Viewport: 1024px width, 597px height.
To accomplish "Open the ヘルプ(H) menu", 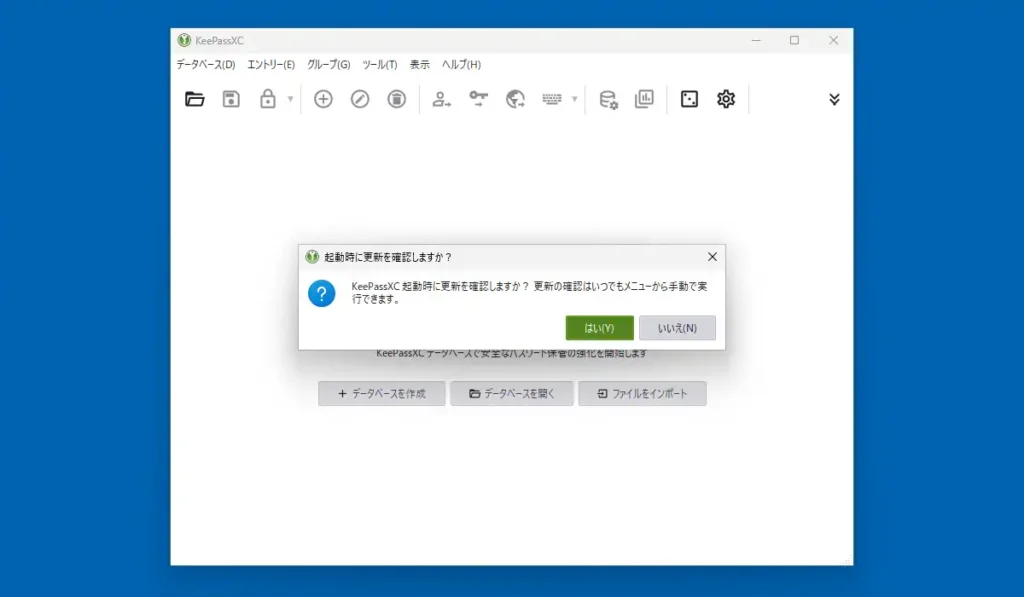I will (x=461, y=65).
